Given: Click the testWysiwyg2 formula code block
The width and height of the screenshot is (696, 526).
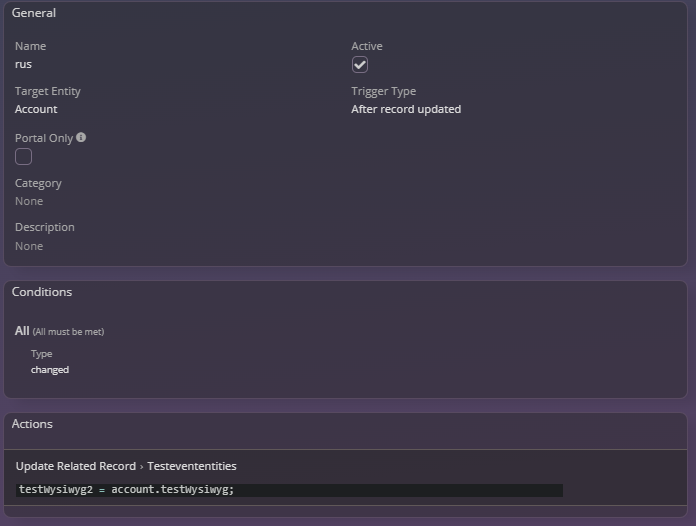Looking at the screenshot, I should (x=290, y=490).
